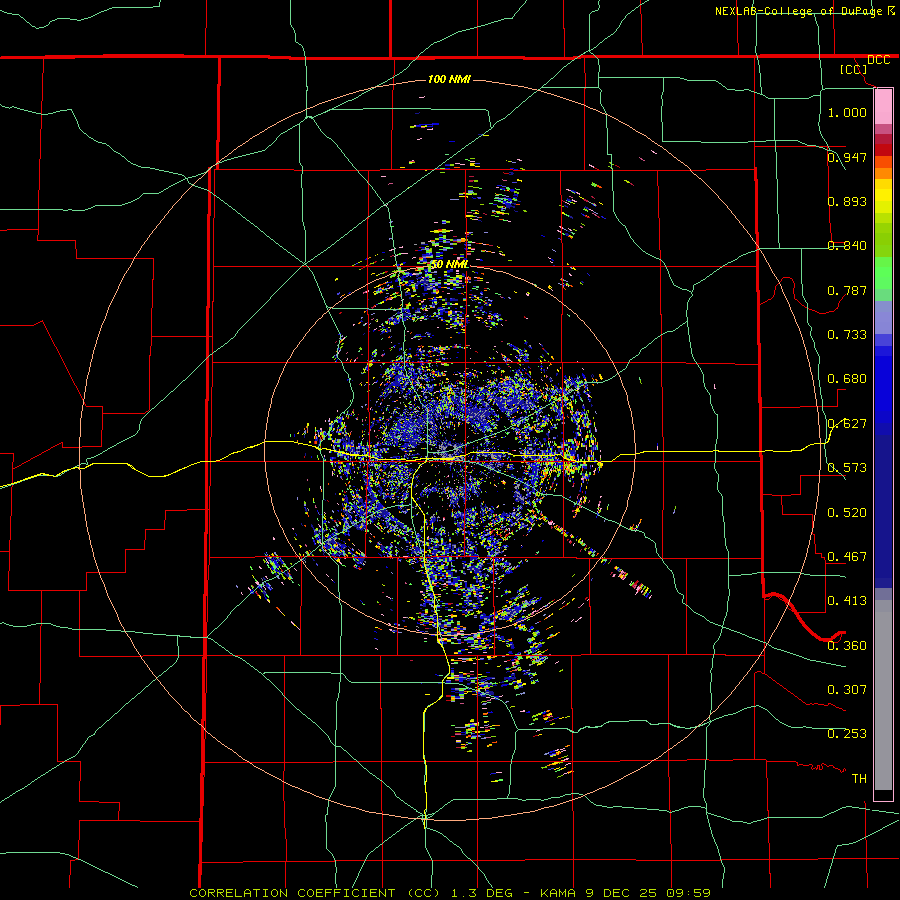Click the 50 NMI range ring label
Image resolution: width=900 pixels, height=900 pixels.
[x=449, y=265]
